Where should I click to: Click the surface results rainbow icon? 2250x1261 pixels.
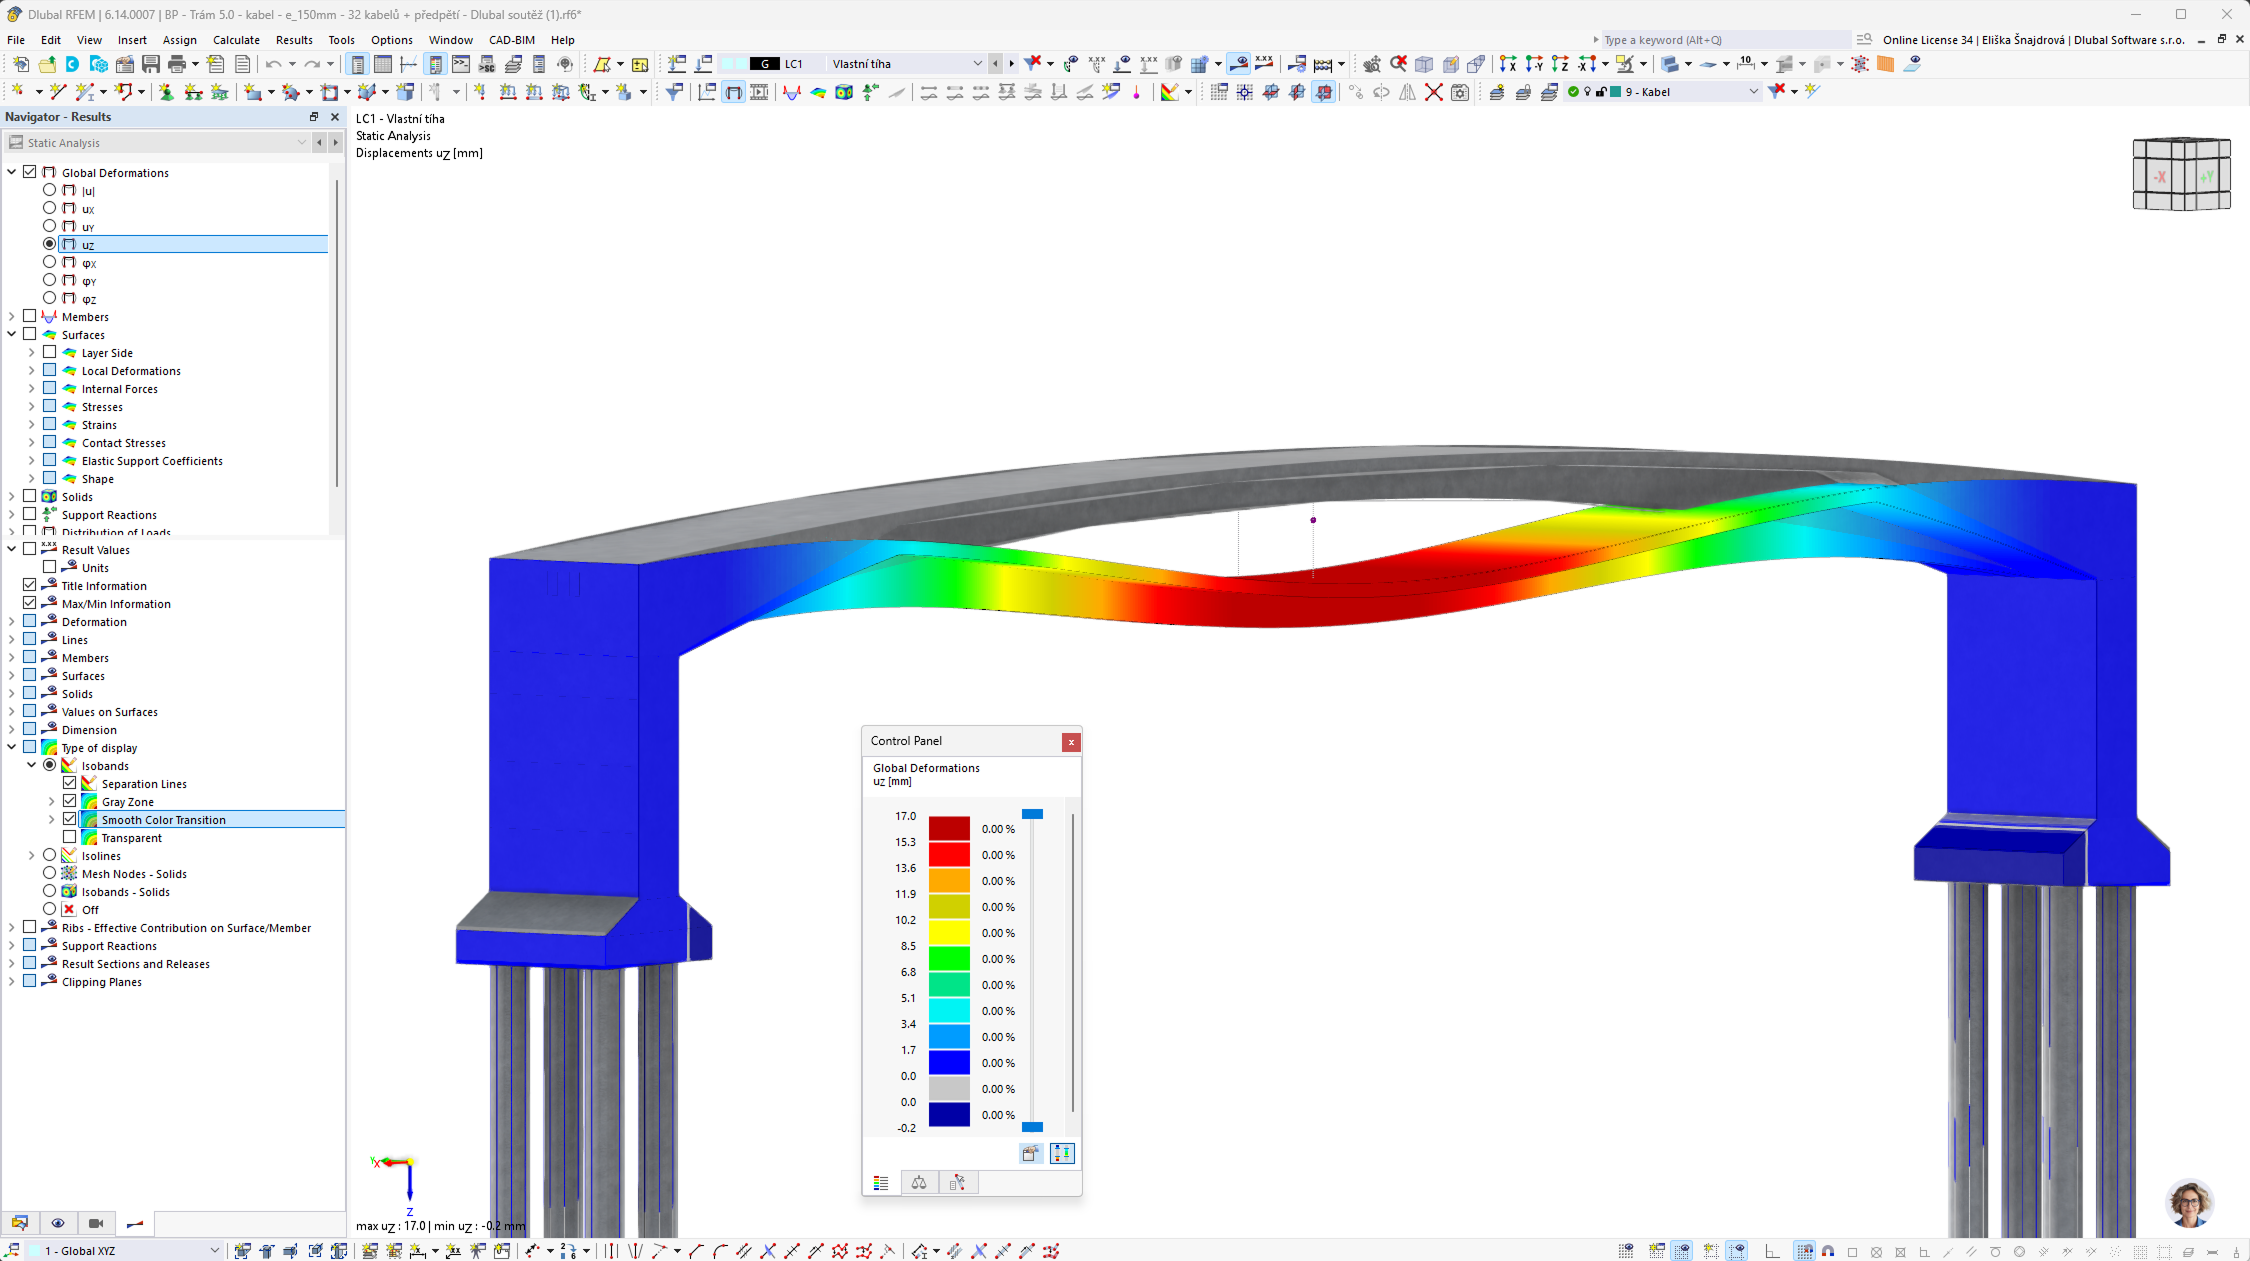(x=818, y=92)
